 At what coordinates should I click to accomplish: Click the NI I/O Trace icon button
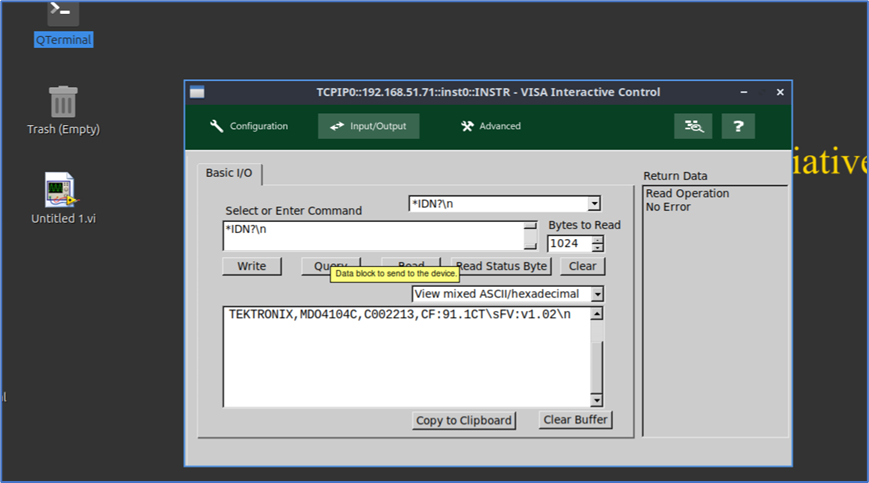(693, 126)
